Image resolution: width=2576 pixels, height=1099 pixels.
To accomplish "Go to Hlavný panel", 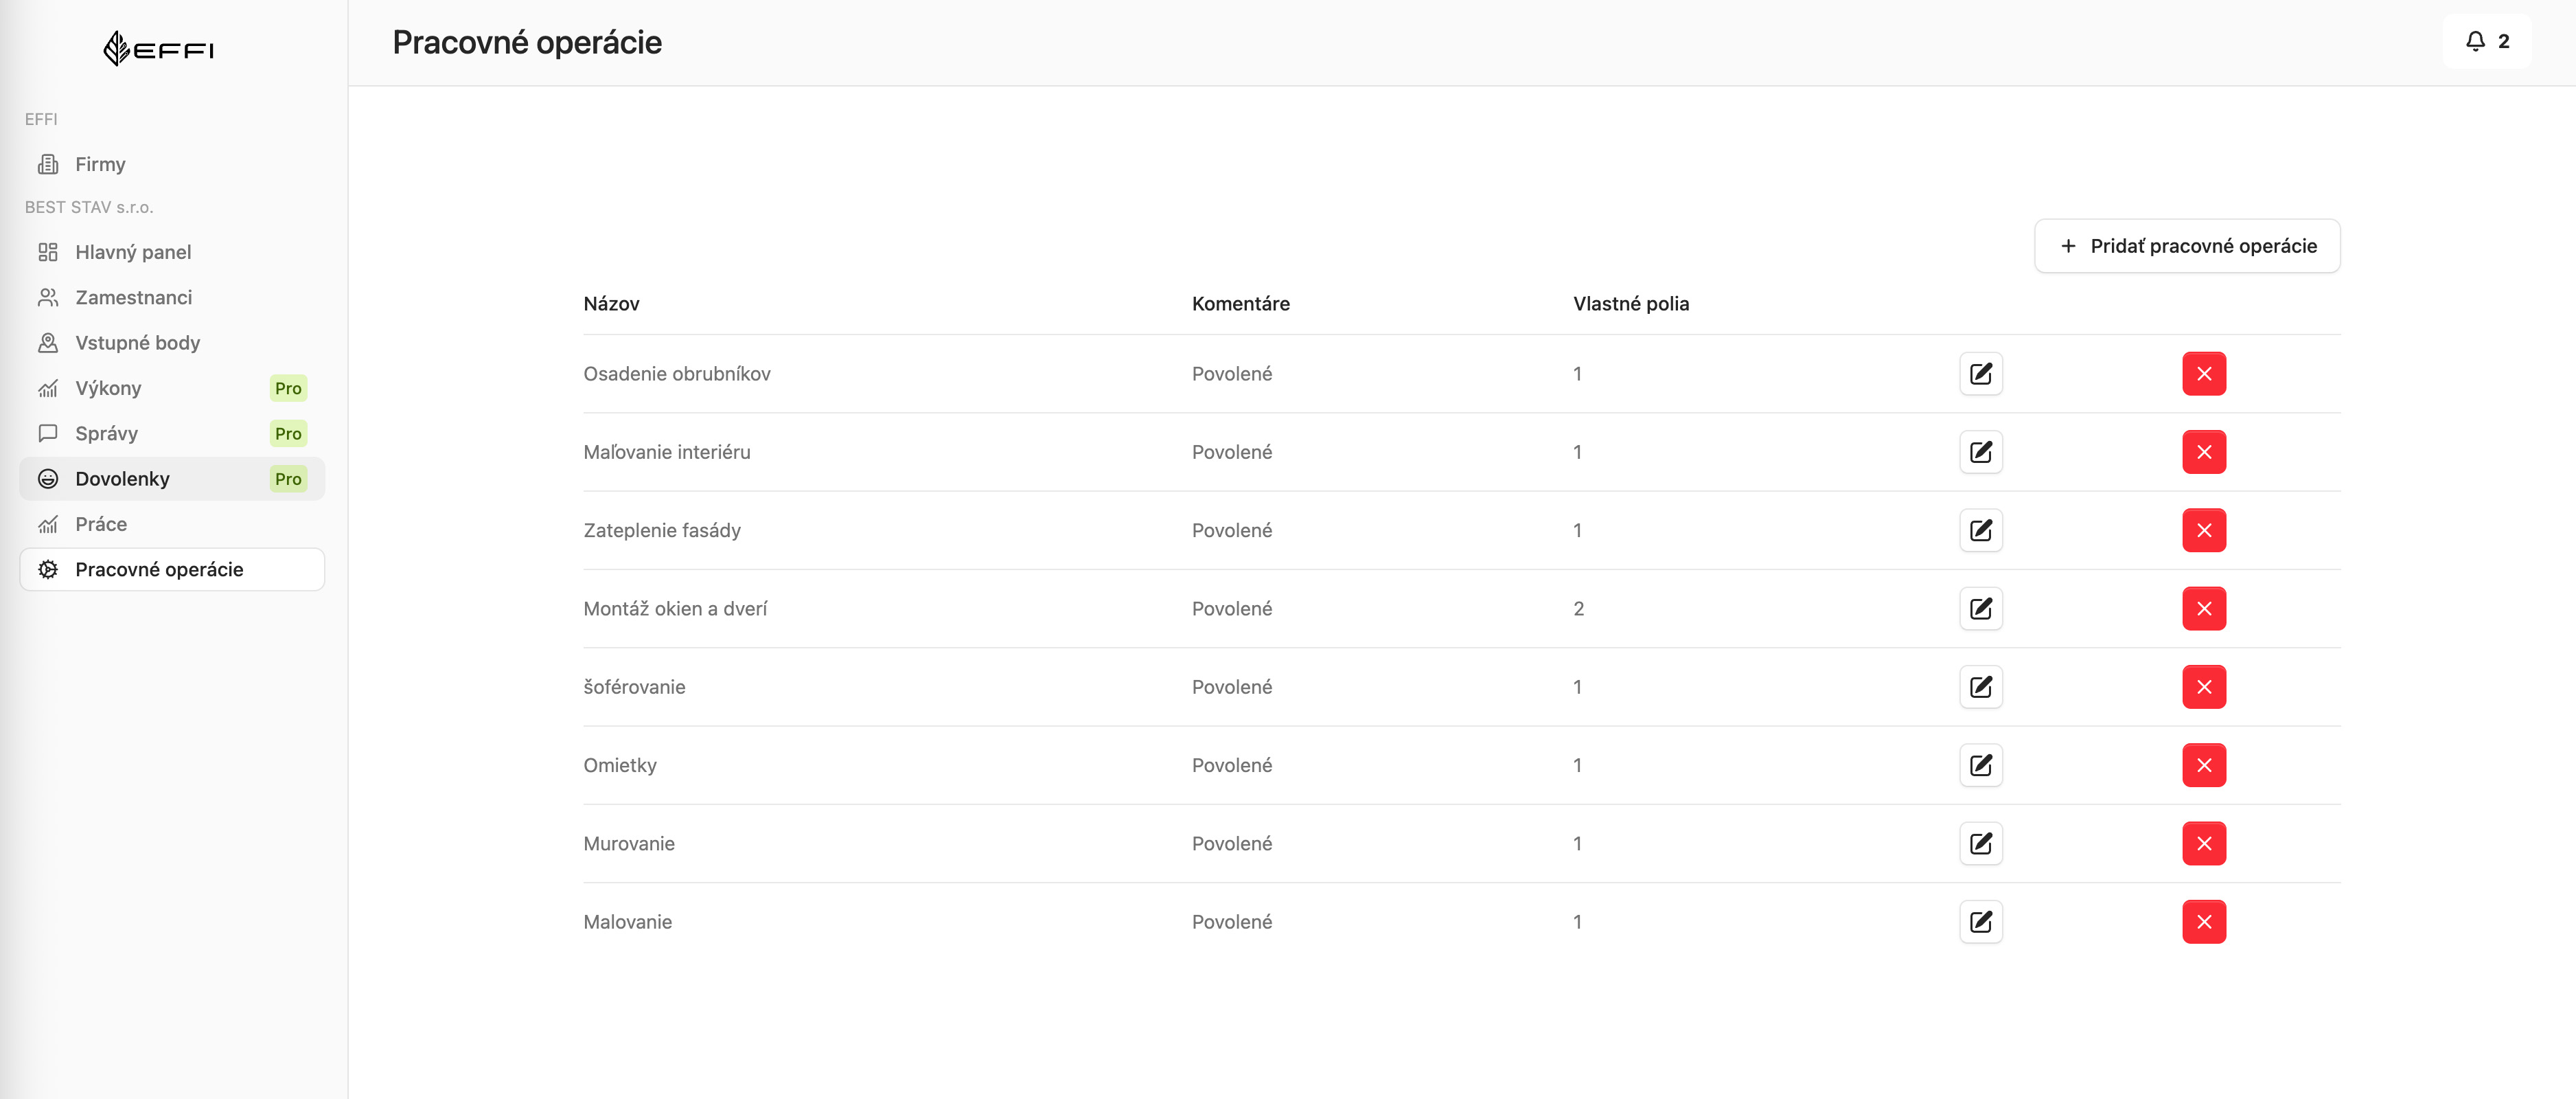I will [133, 252].
